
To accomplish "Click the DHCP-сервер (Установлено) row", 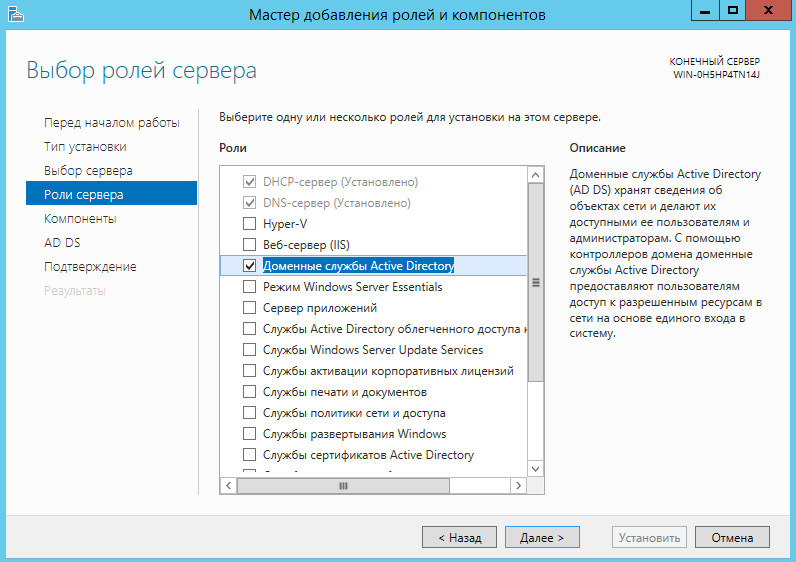I will [374, 182].
